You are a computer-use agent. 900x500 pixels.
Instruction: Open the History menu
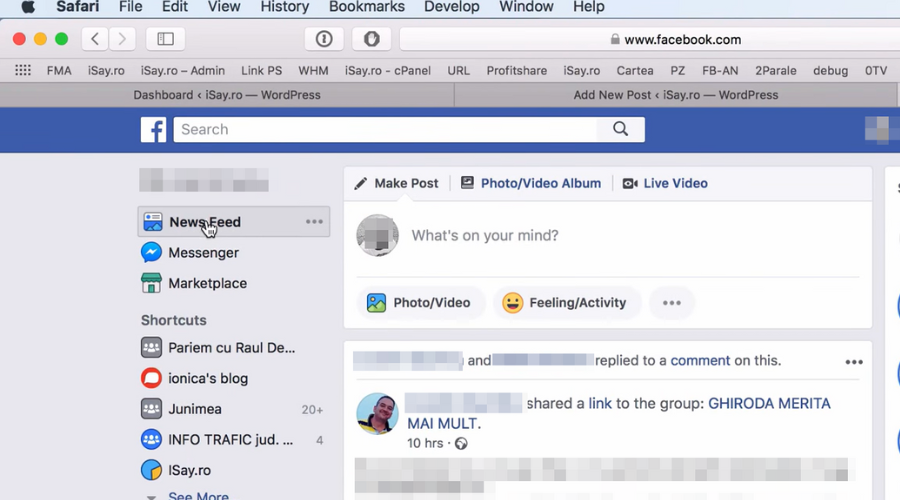pos(285,7)
